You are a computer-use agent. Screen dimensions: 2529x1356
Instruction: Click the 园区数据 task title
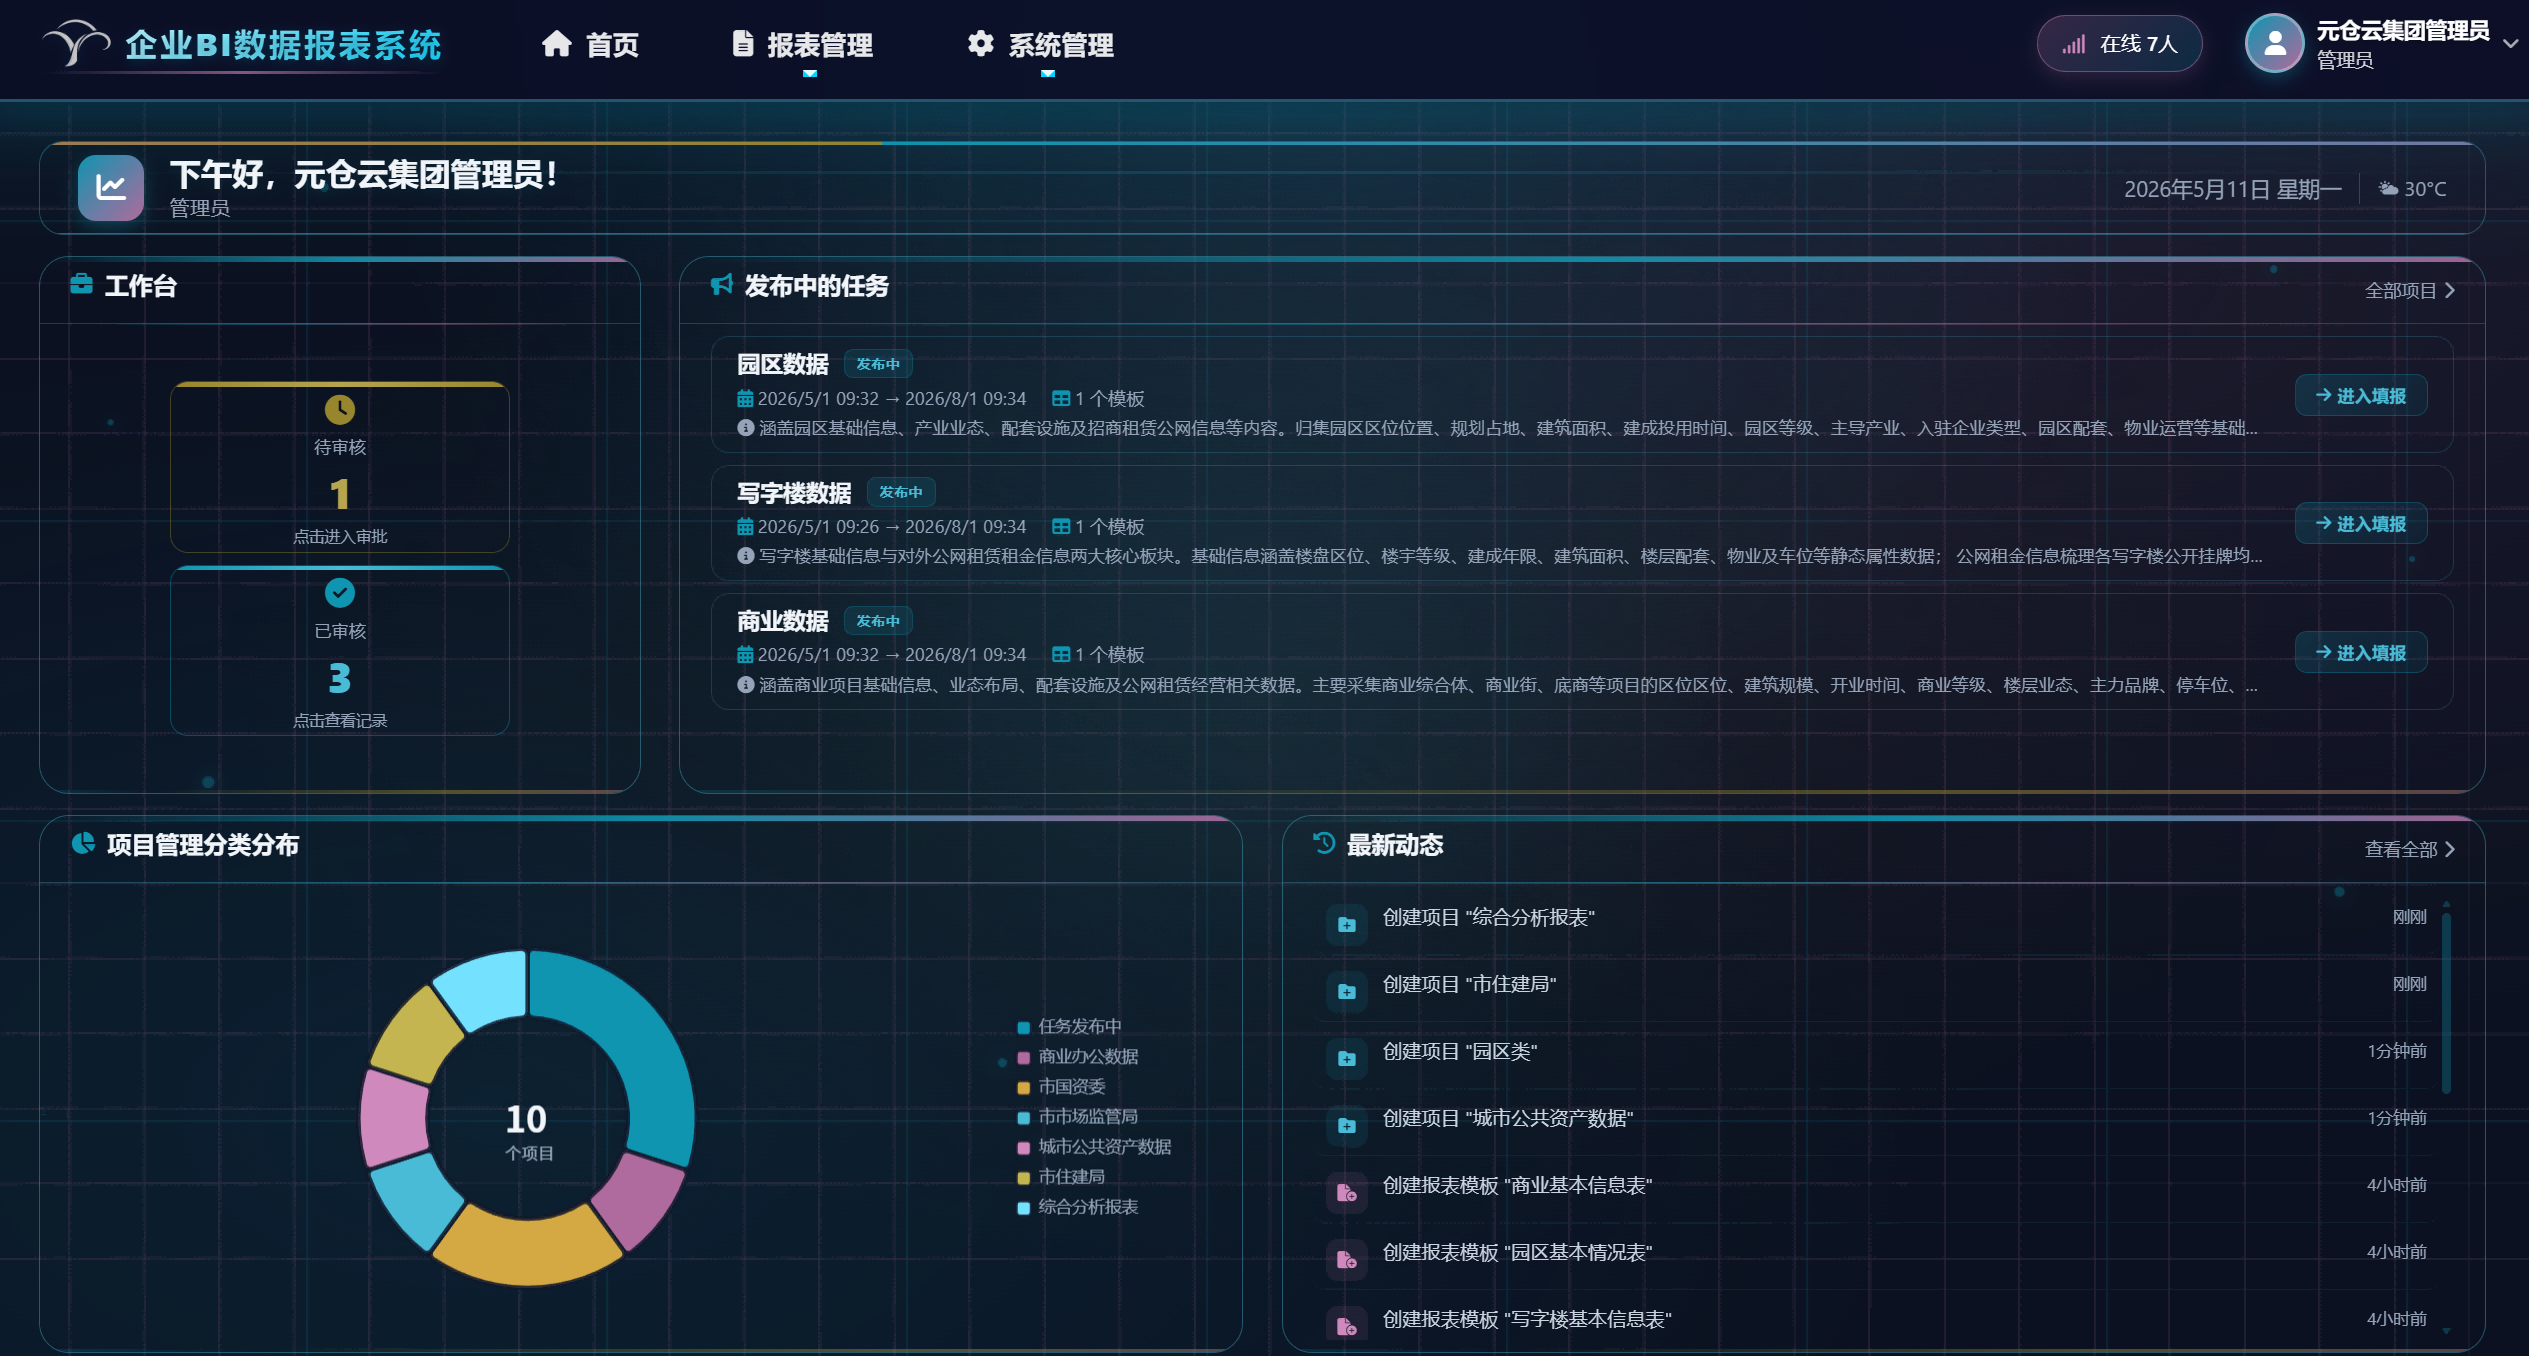click(783, 364)
